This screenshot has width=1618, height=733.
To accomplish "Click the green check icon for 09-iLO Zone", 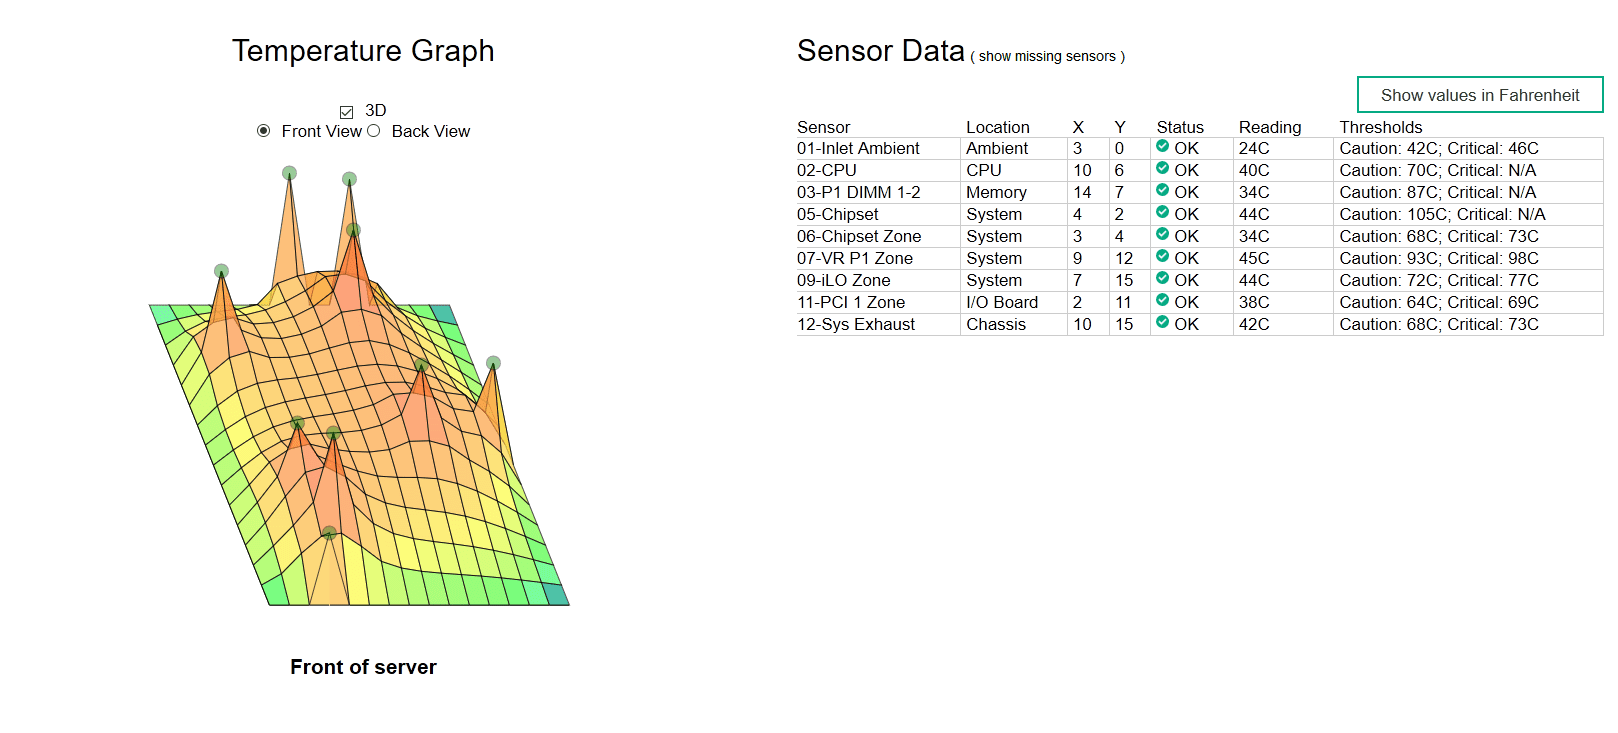I will (x=1162, y=278).
